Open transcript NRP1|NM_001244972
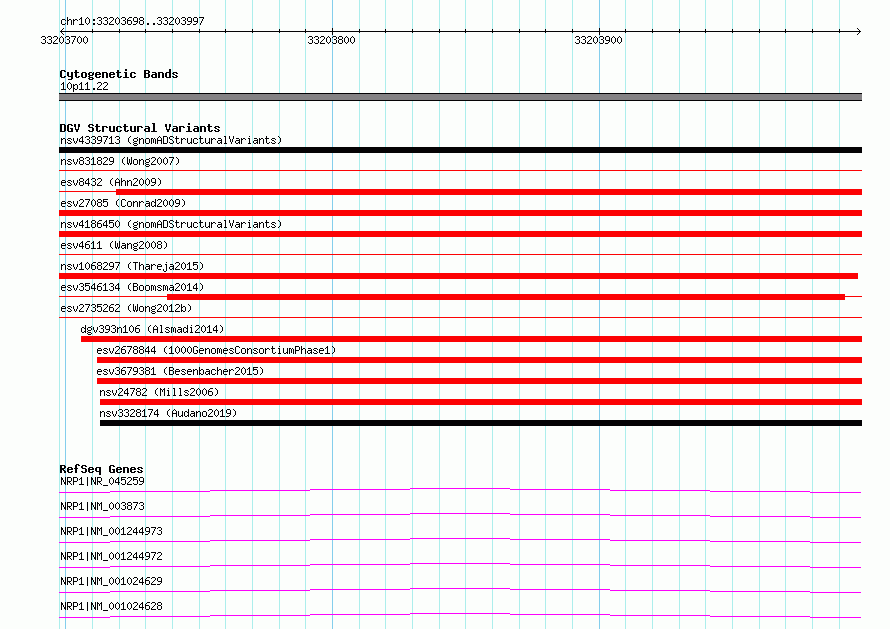Image resolution: width=890 pixels, height=629 pixels. tap(111, 556)
